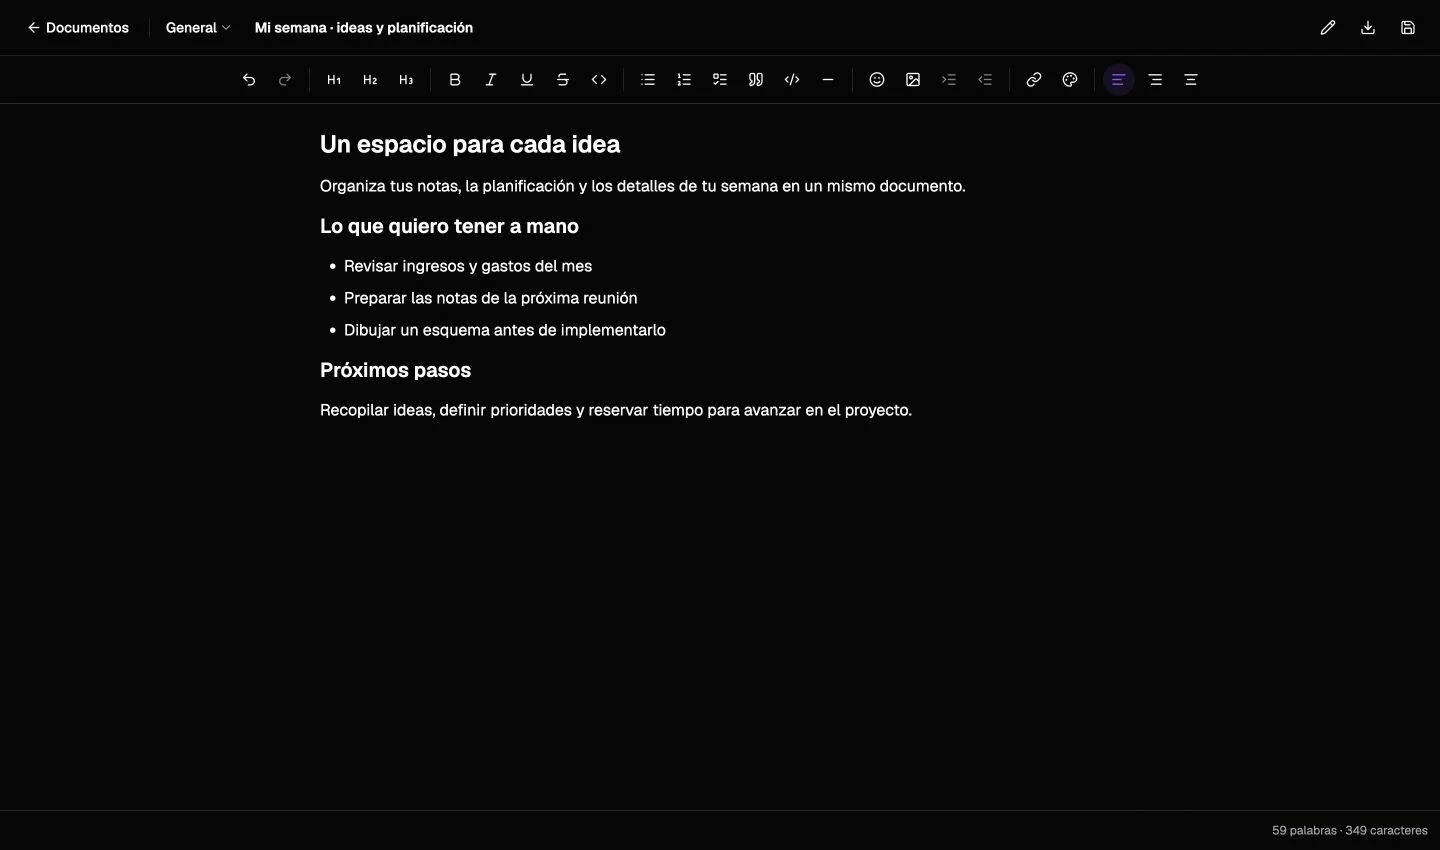The image size is (1440, 850).
Task: Insert a numbered list
Action: tap(684, 80)
